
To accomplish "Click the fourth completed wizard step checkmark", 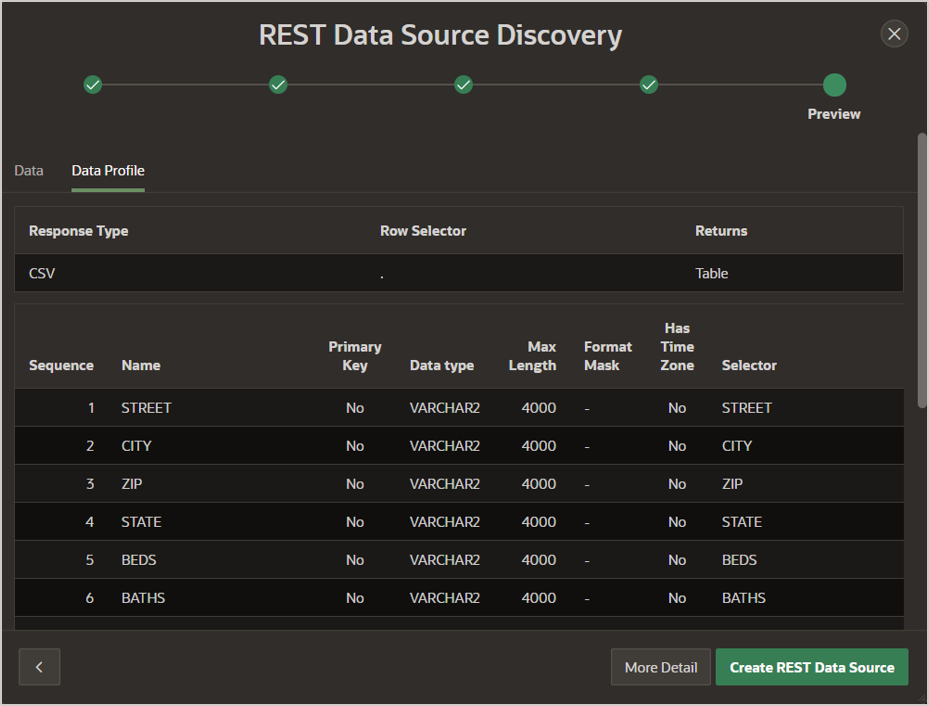I will (x=649, y=85).
